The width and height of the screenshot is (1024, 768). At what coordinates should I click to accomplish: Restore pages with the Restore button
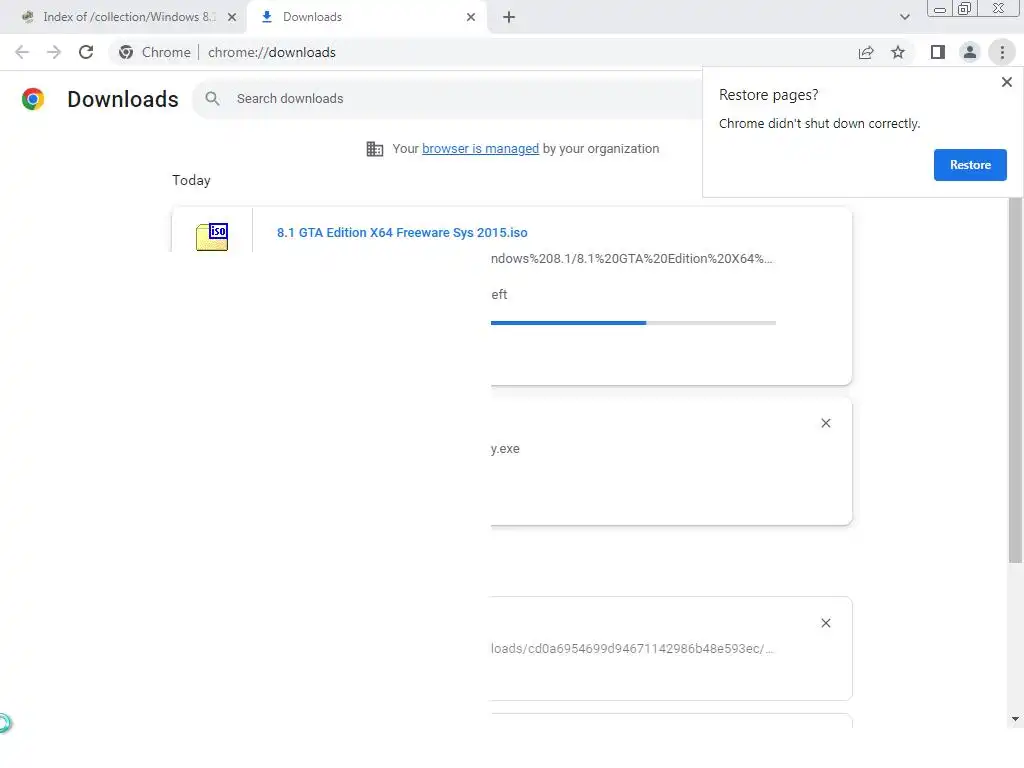click(x=970, y=165)
